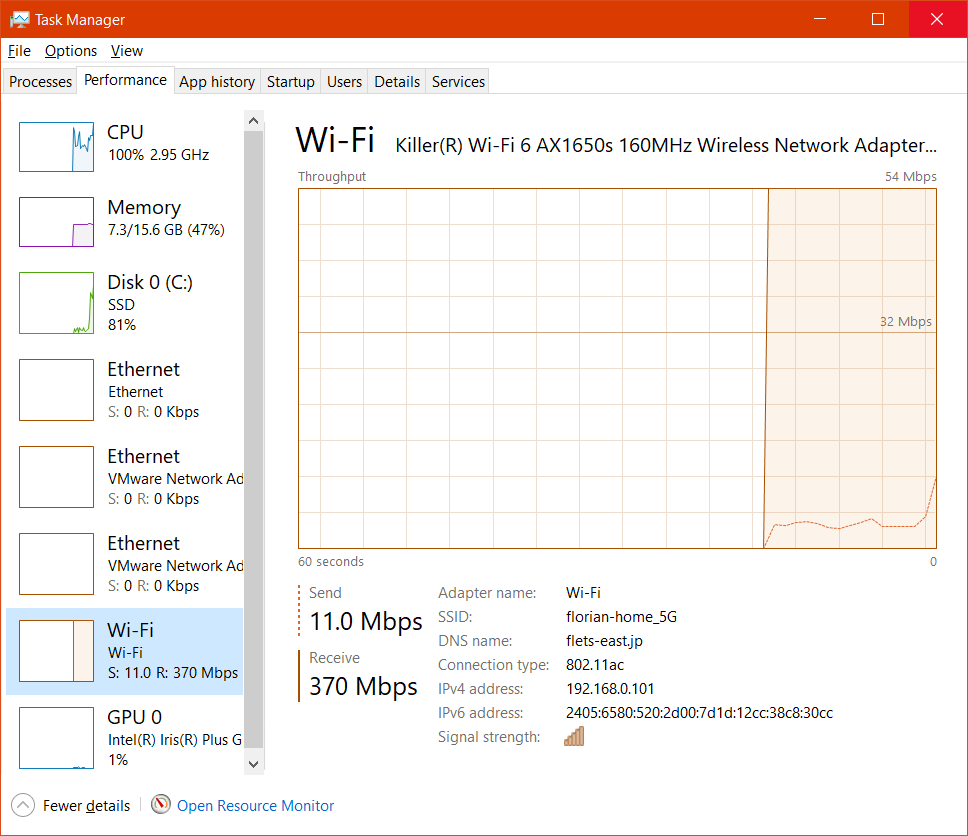This screenshot has height=836, width=968.
Task: Click the Wi-Fi signal strength bars icon
Action: pyautogui.click(x=574, y=737)
